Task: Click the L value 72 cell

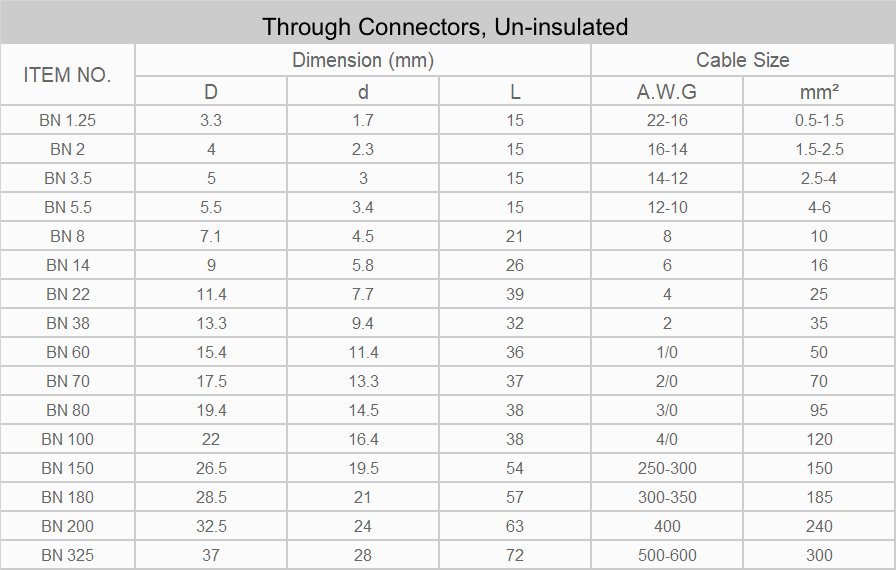Action: click(x=514, y=555)
